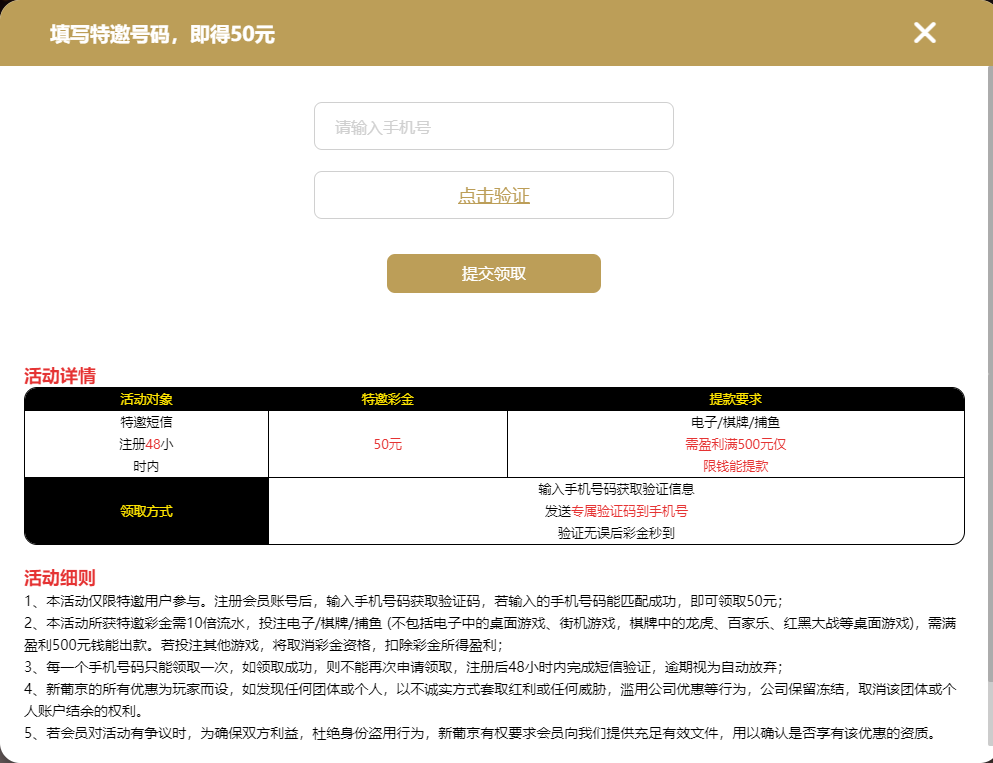This screenshot has height=763, width=993.
Task: Click rule 1 about 特邀用户参与
Action: point(403,601)
